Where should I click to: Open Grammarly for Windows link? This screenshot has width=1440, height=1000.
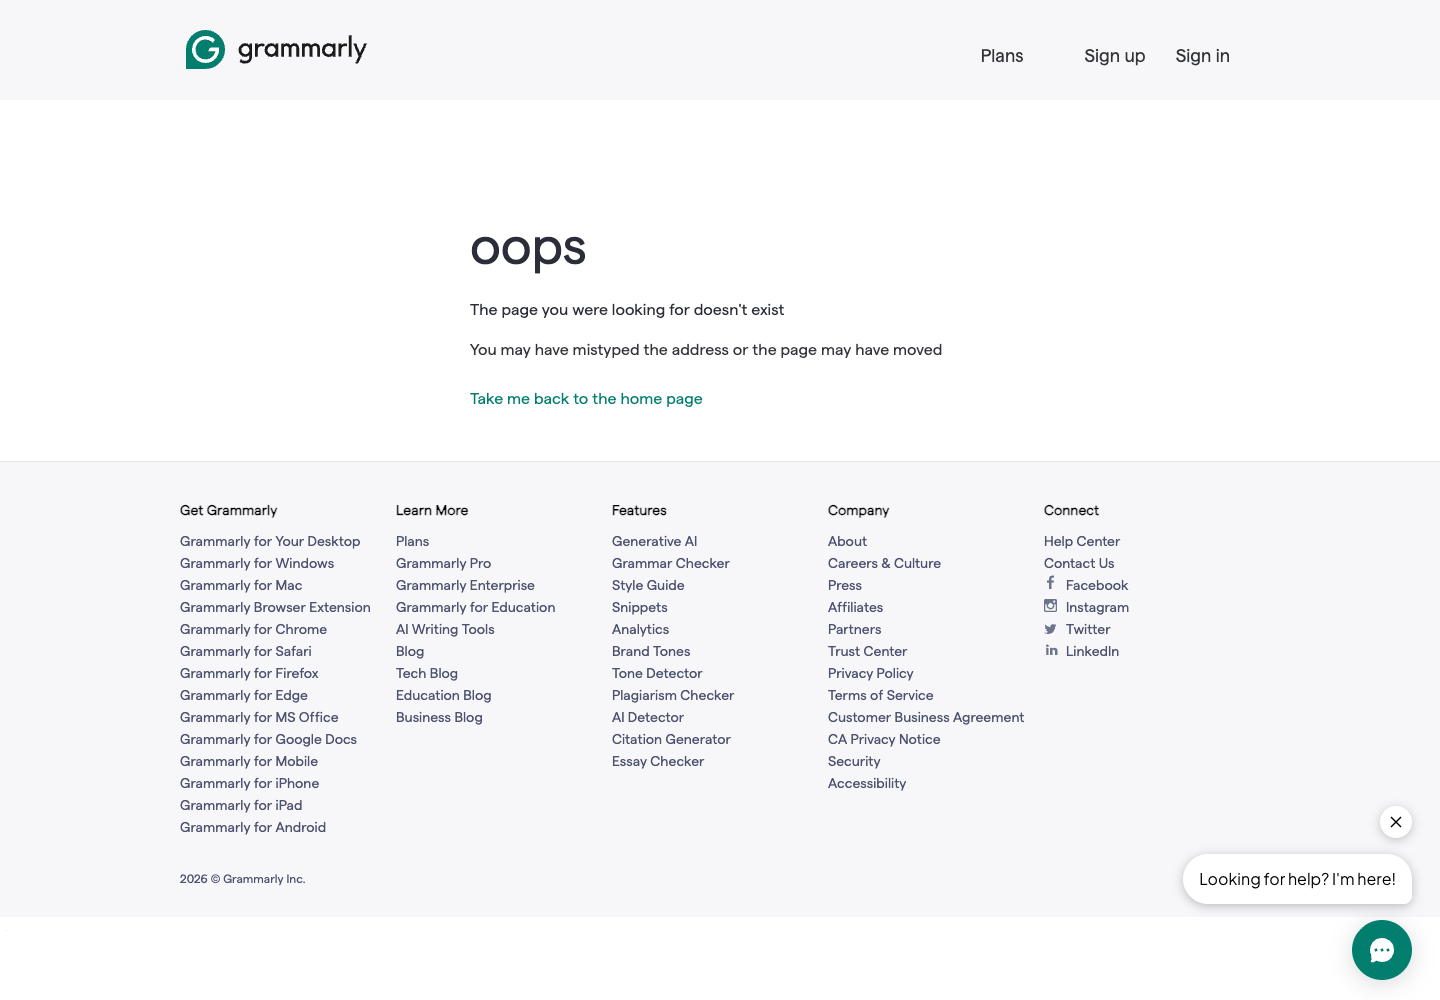click(x=257, y=563)
